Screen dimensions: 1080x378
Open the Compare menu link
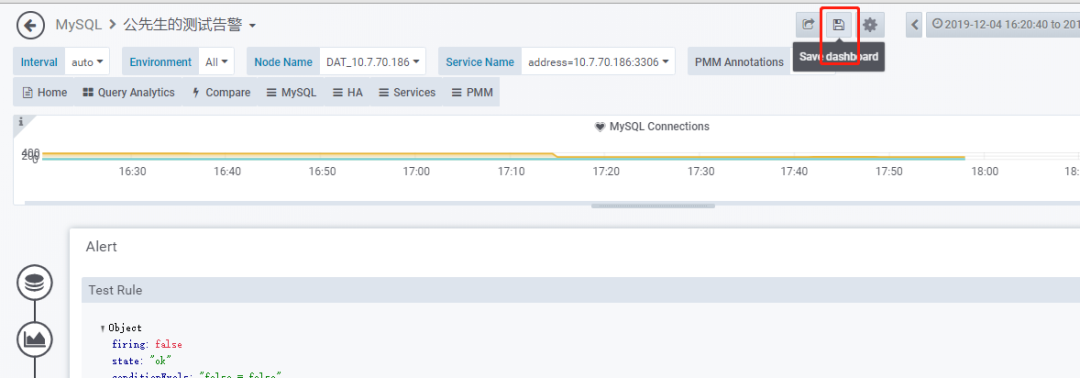coord(221,92)
